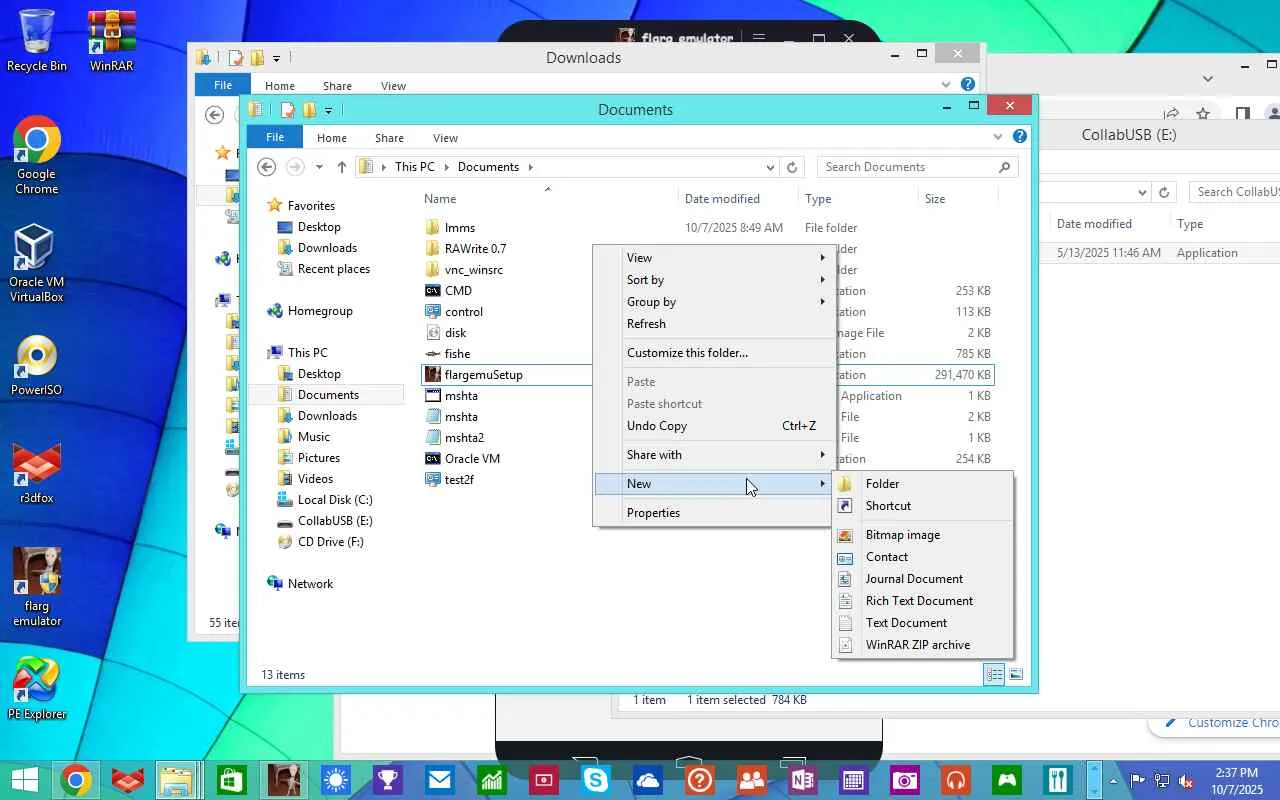
Task: Open the Music headphones app on taskbar
Action: (x=957, y=780)
